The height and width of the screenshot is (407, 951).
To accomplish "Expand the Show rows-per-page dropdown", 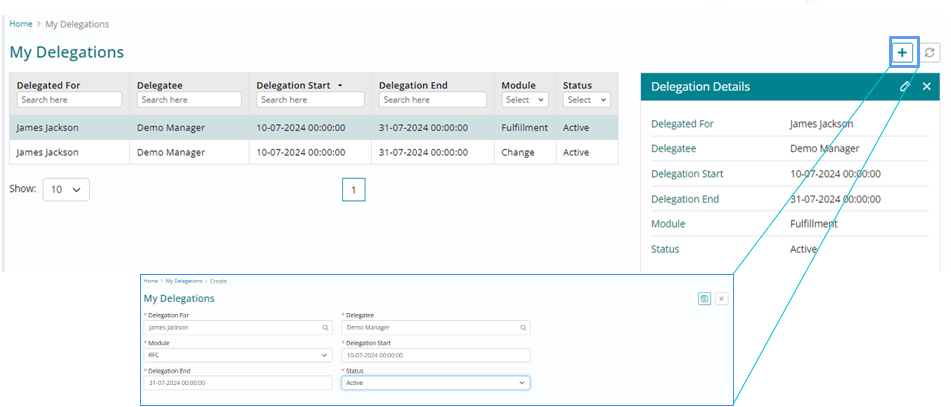I will click(x=66, y=189).
